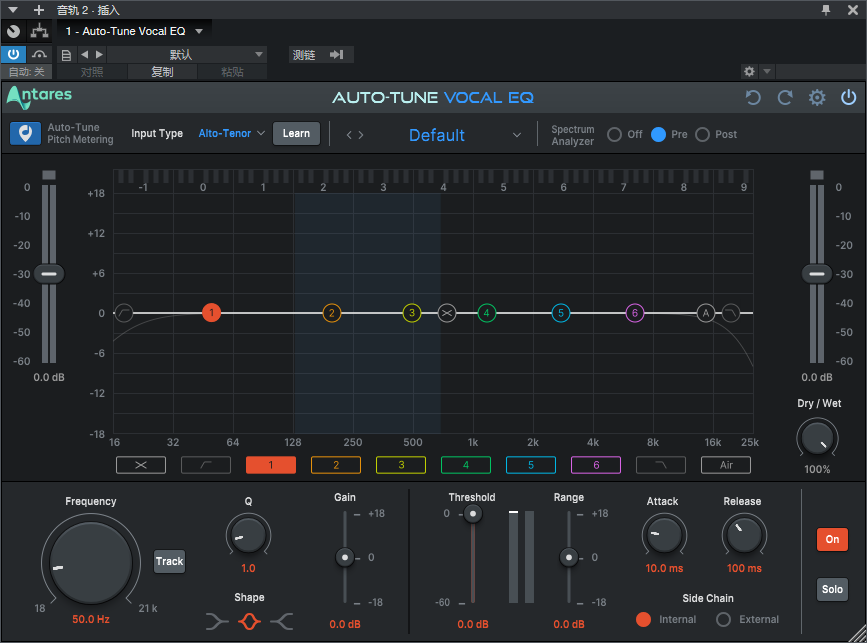This screenshot has width=867, height=643.
Task: Pin the plugin window
Action: click(826, 9)
